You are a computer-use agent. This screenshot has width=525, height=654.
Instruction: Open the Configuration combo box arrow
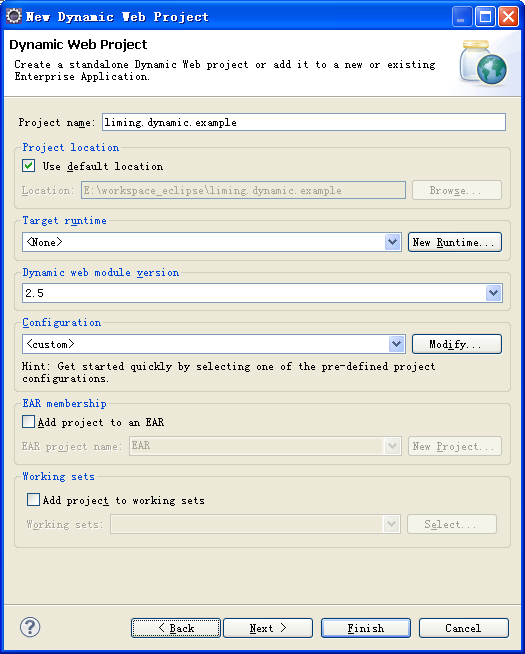(396, 344)
